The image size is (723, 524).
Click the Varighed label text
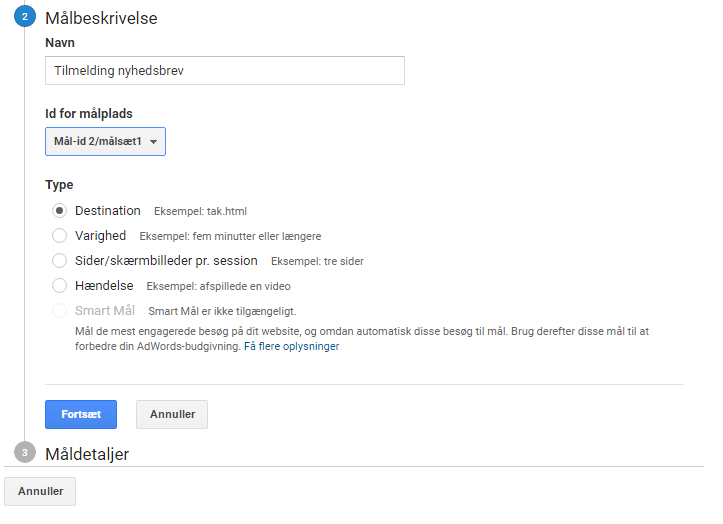[101, 236]
